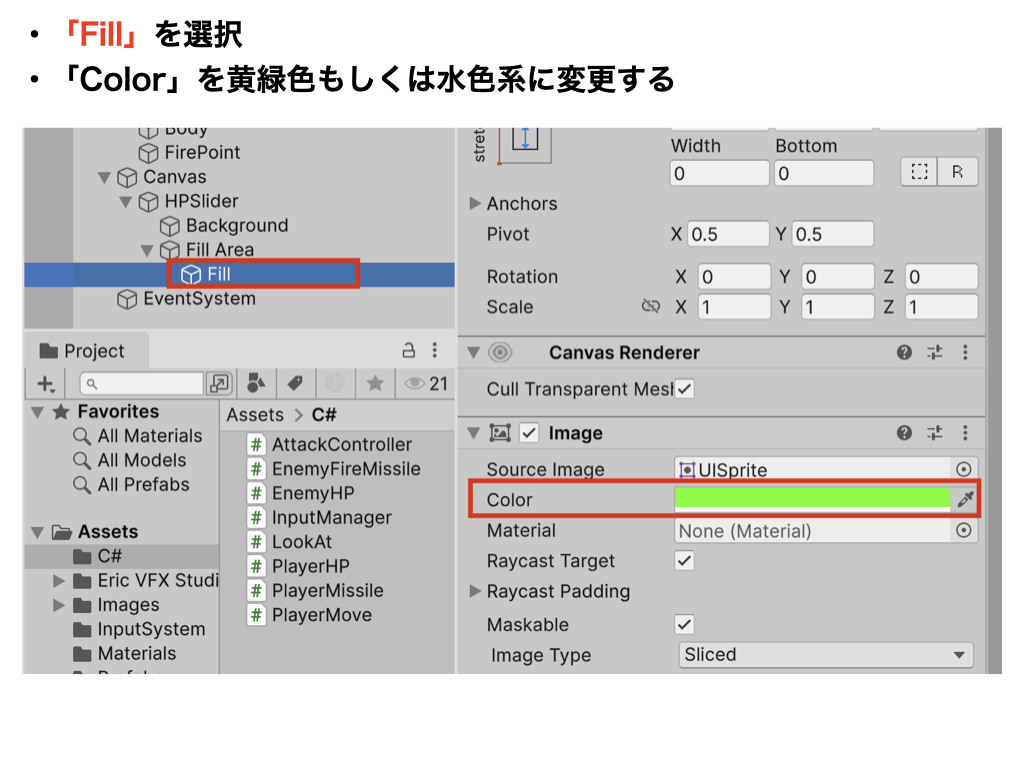Click the Pivot X field
1024x768 pixels.
[728, 234]
